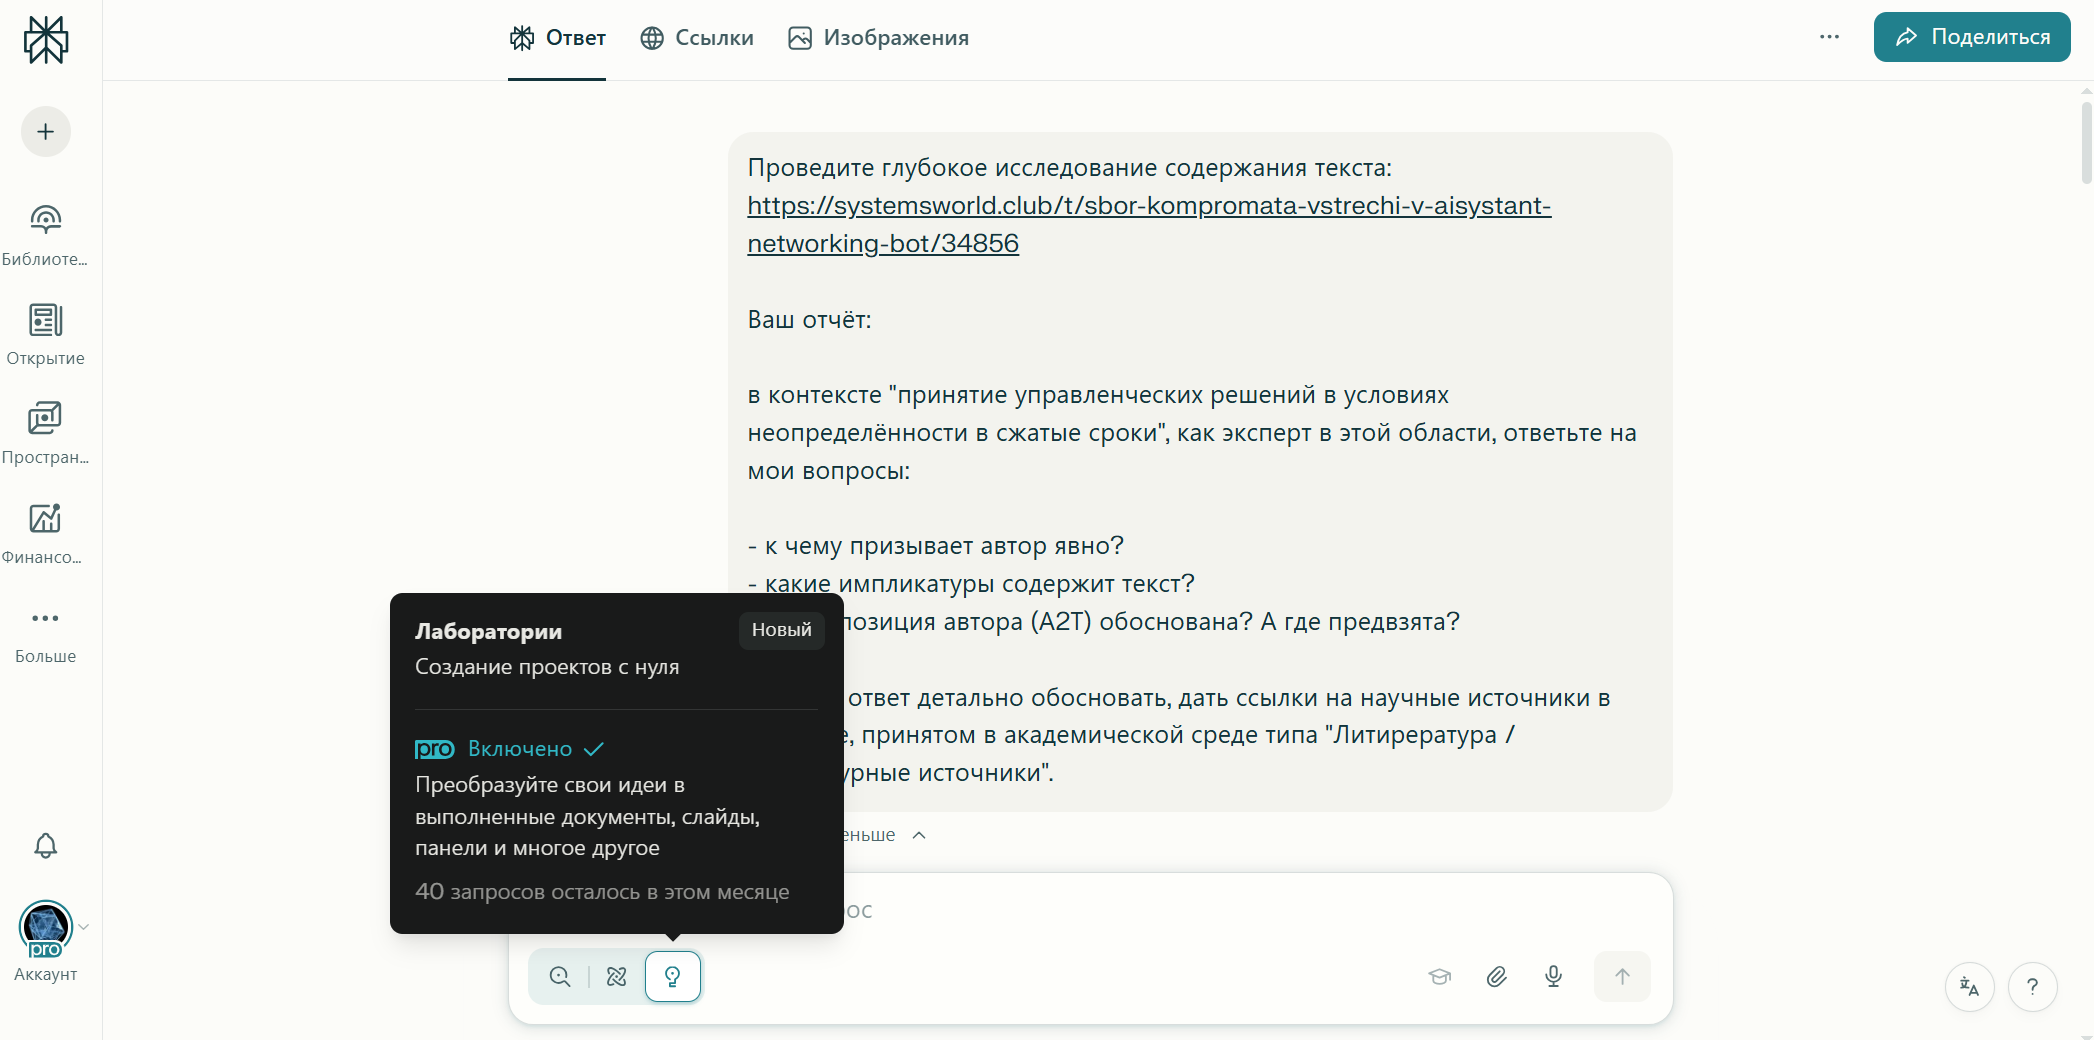Screen dimensions: 2094x1040
Task: Start a new thread with plus button
Action: [x=46, y=132]
